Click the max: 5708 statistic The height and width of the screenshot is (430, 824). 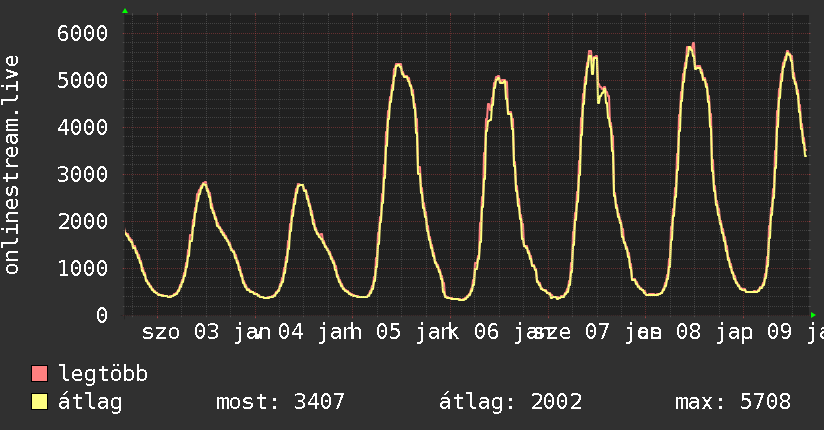733,402
